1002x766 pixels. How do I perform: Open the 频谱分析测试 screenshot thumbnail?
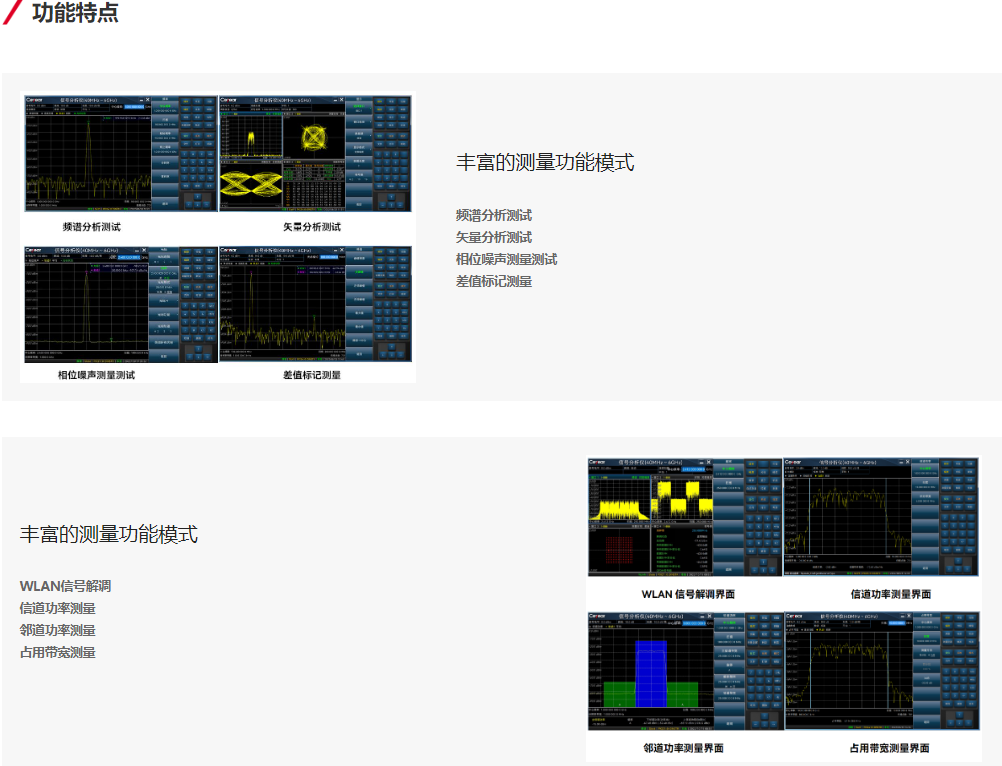[x=119, y=153]
